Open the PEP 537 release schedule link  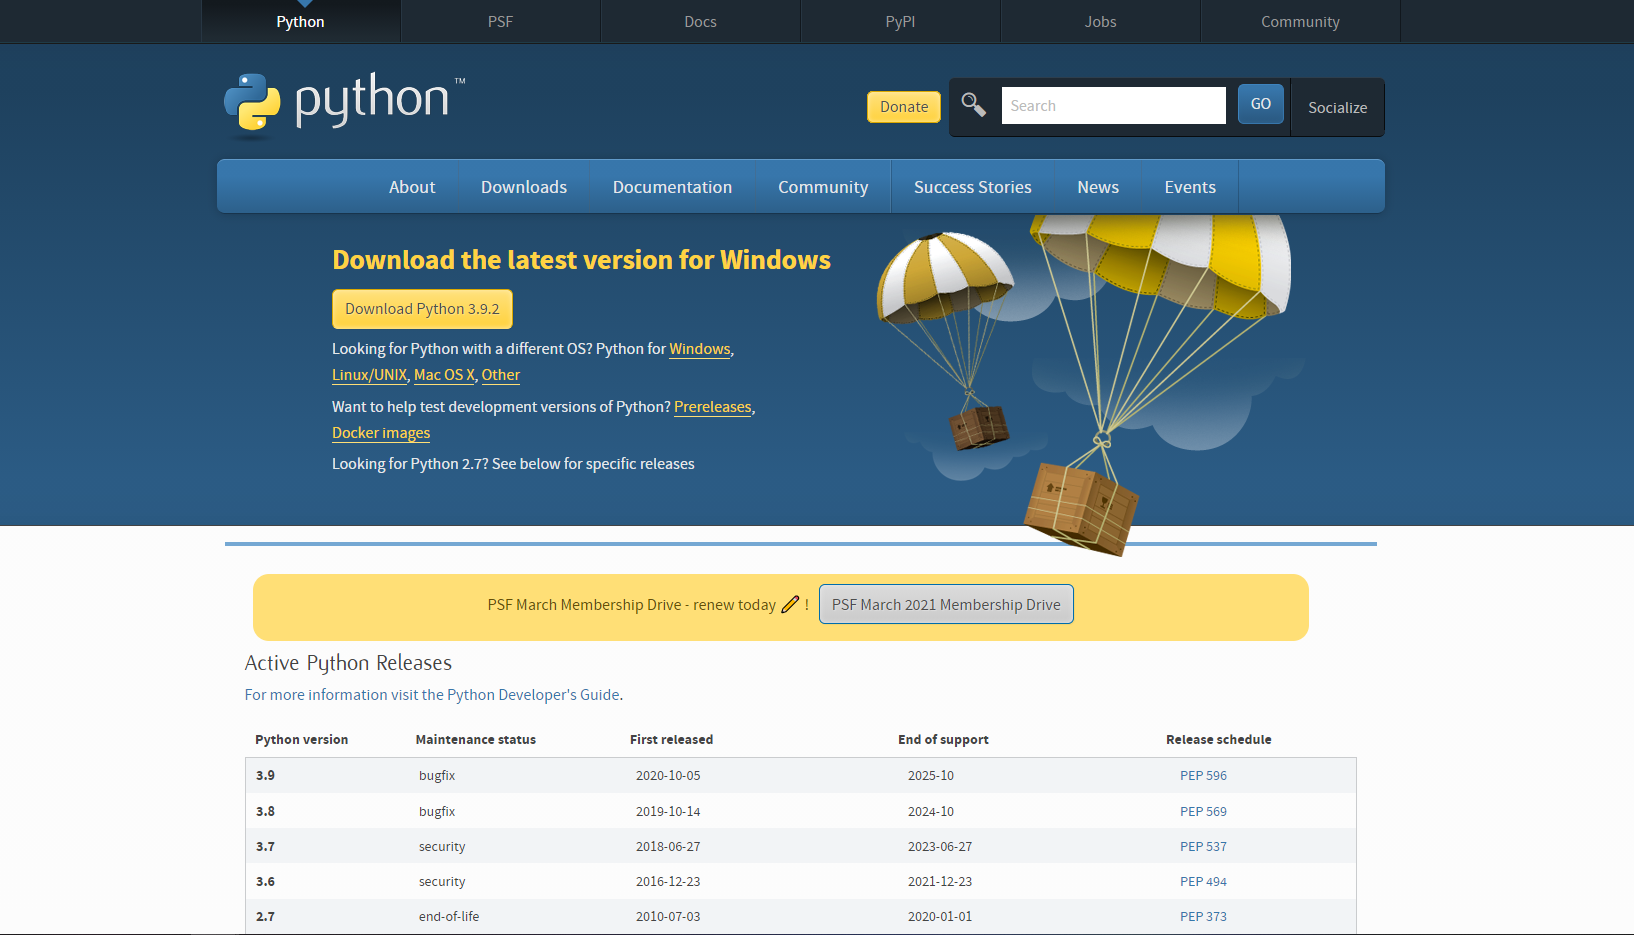point(1203,847)
